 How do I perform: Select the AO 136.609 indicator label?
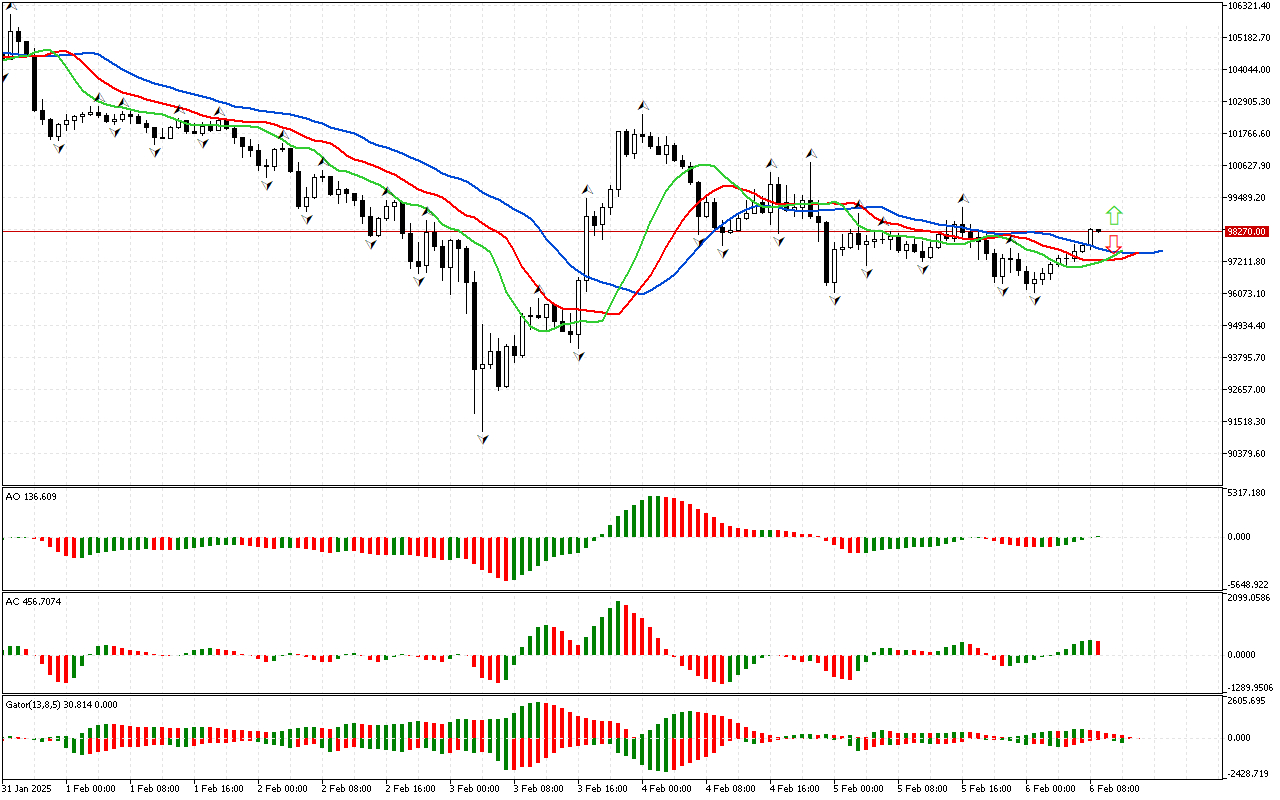31,496
